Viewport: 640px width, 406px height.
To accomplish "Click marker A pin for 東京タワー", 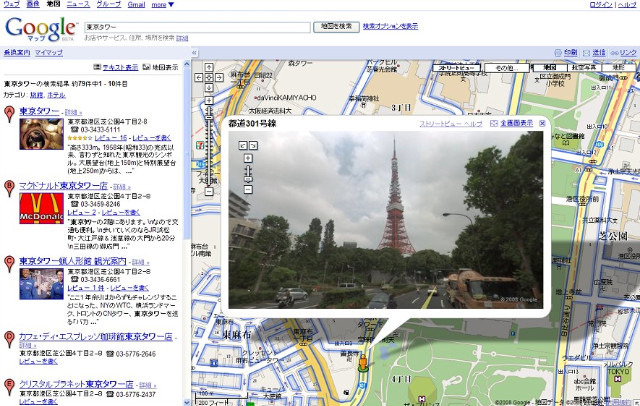I will [x=9, y=114].
